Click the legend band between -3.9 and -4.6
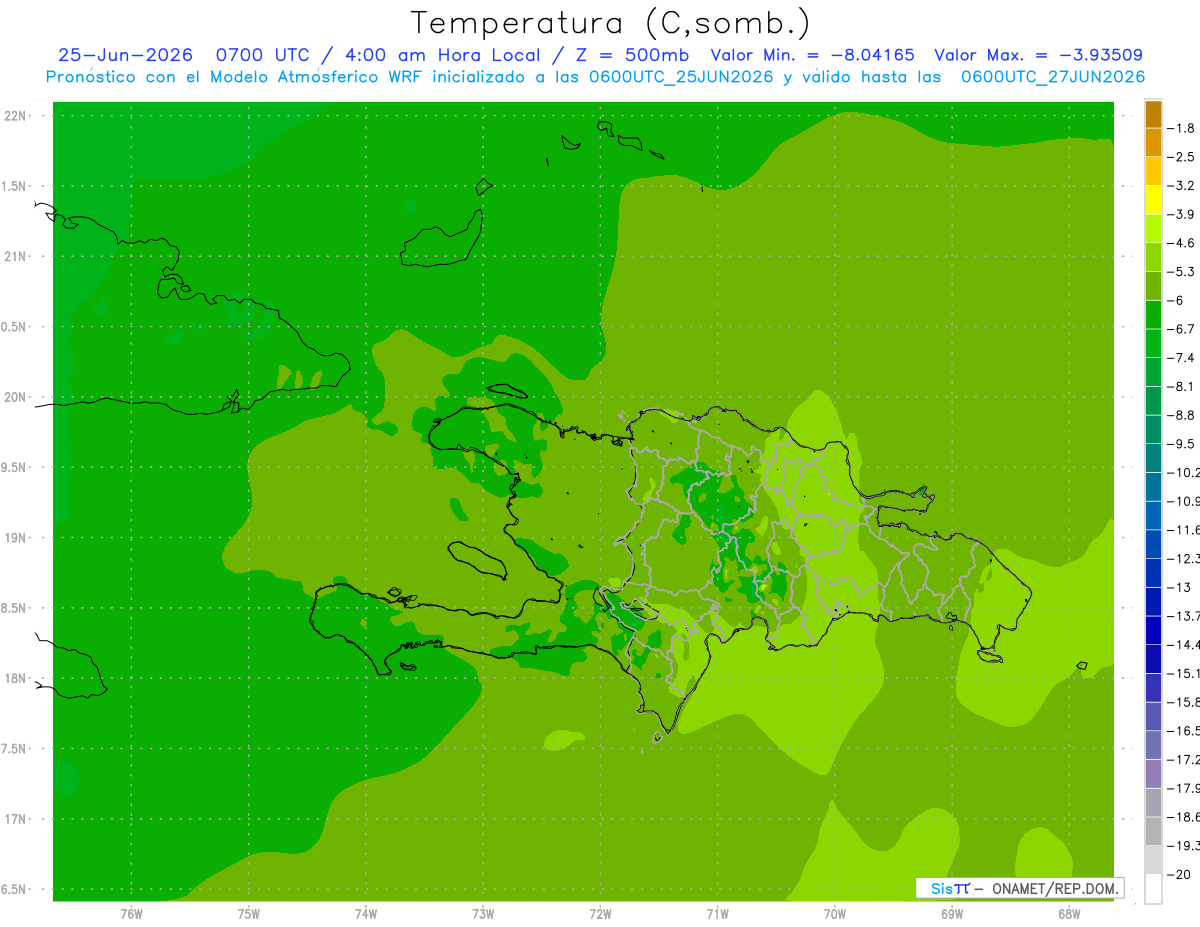Viewport: 1200px width, 927px height. pyautogui.click(x=1153, y=228)
